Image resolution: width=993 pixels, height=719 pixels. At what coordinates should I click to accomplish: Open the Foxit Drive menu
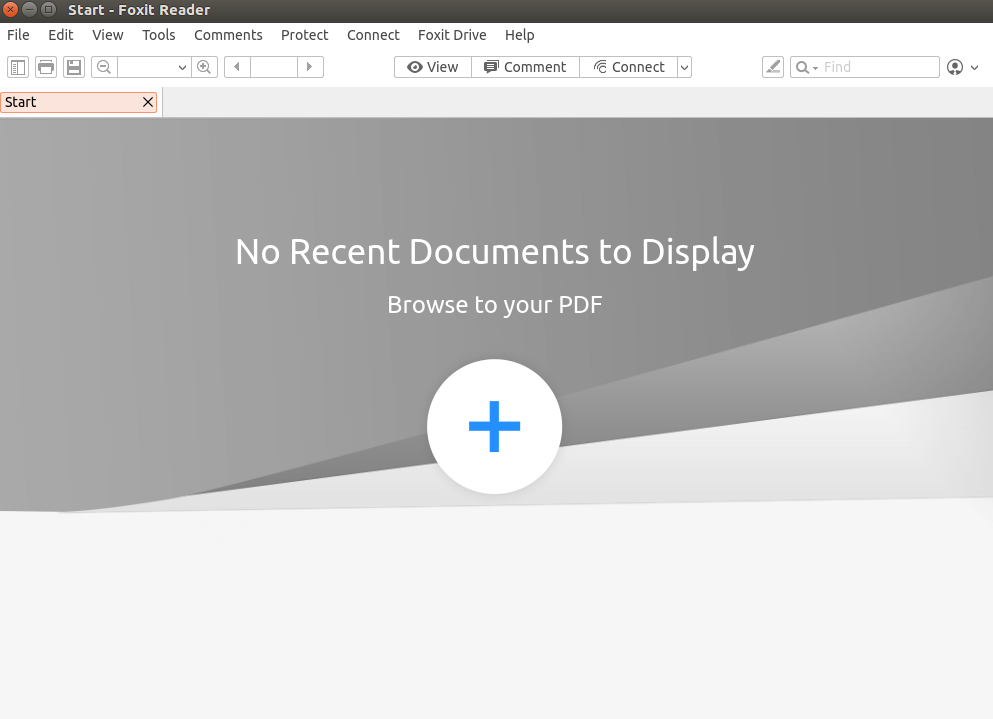pyautogui.click(x=452, y=35)
